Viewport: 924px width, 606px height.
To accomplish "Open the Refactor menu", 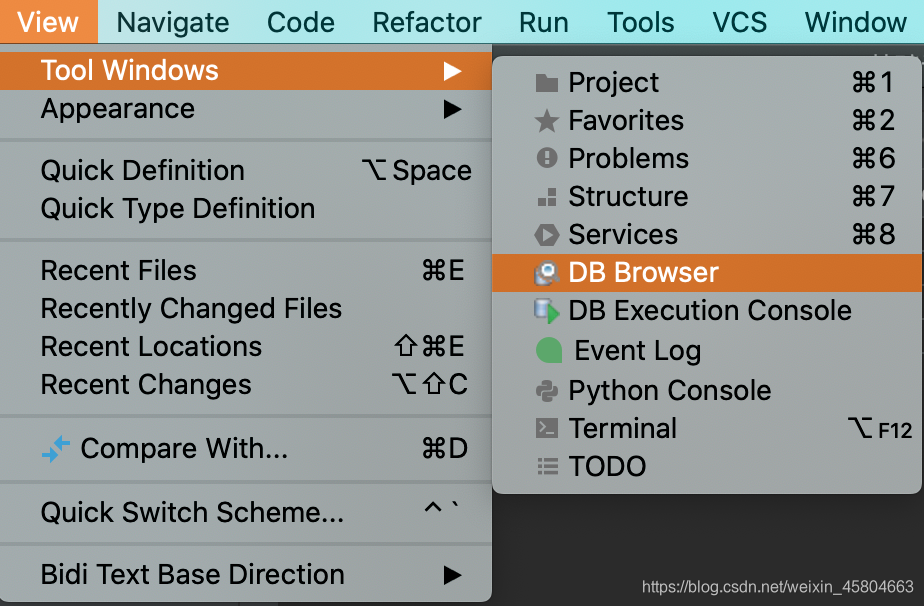I will pos(427,22).
